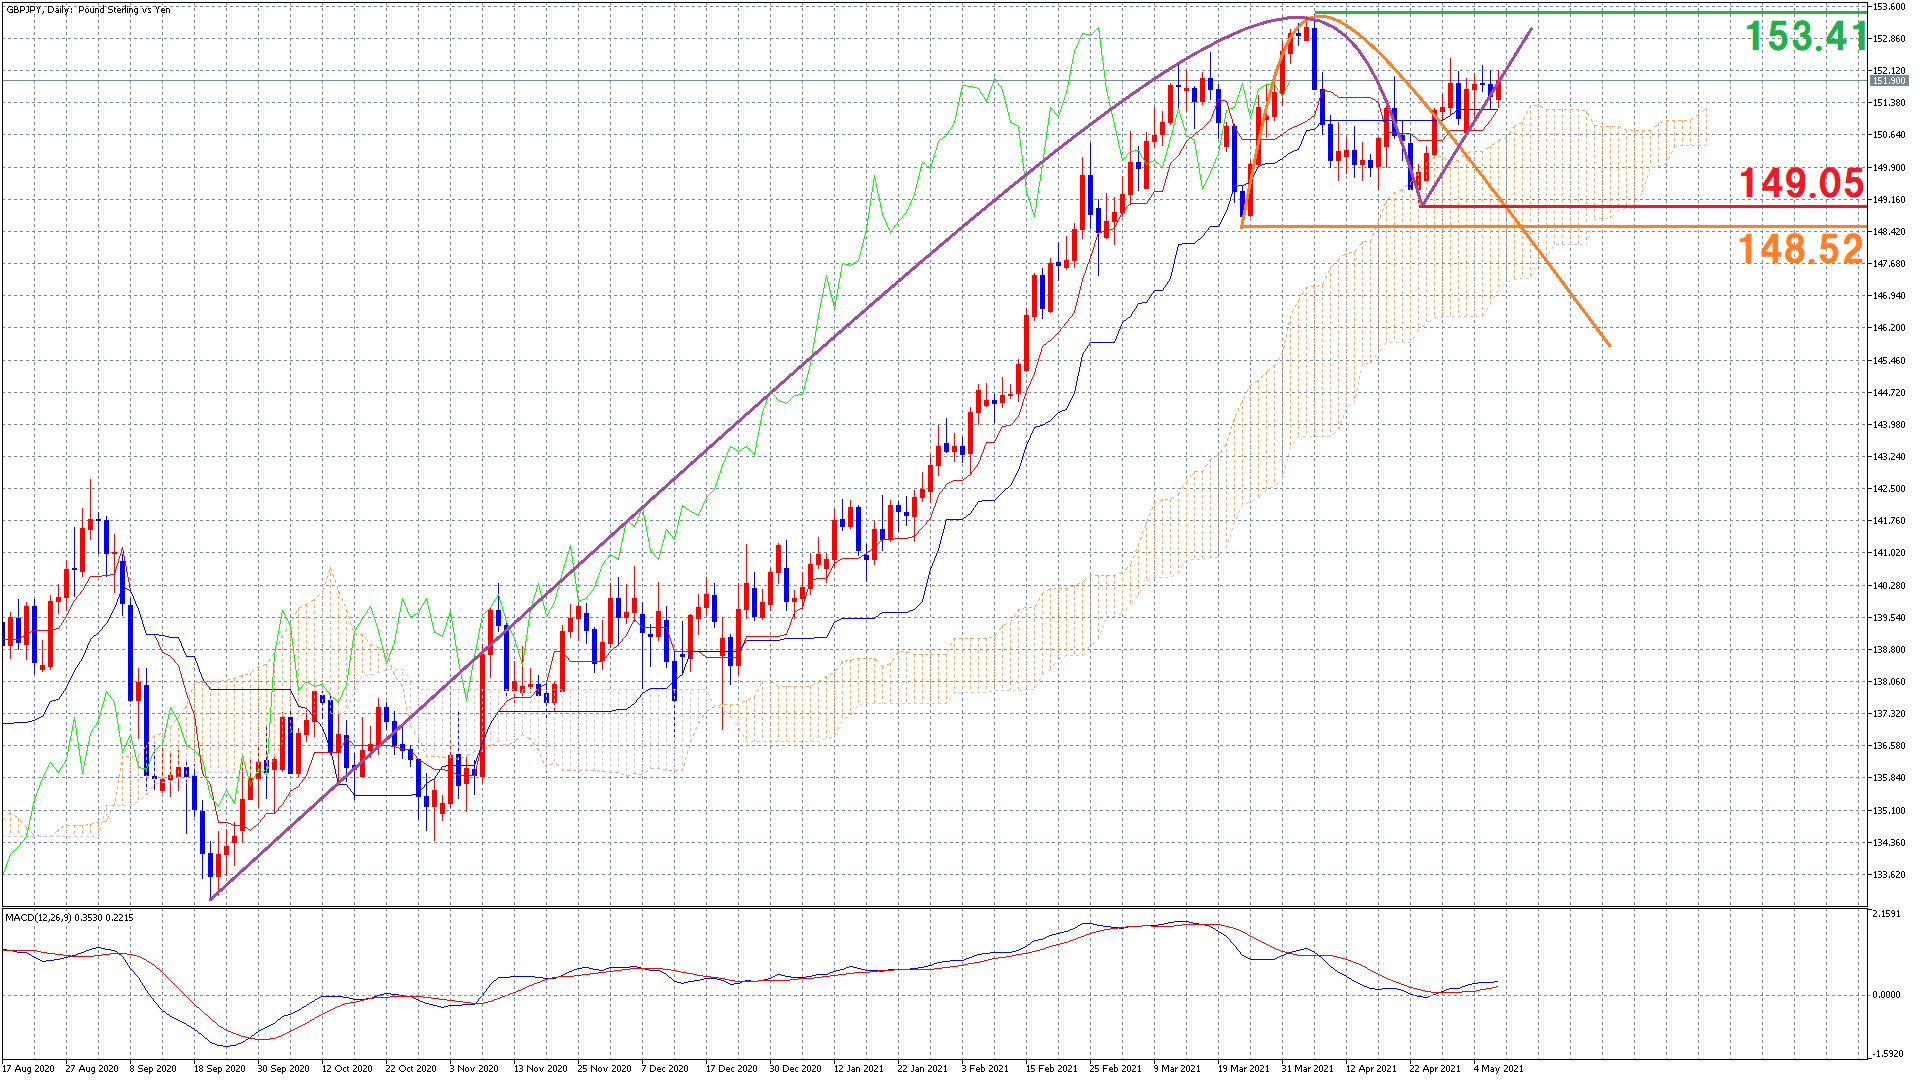Click the 31 Mar 2021 date label
This screenshot has width=1920, height=1080.
point(1307,1068)
